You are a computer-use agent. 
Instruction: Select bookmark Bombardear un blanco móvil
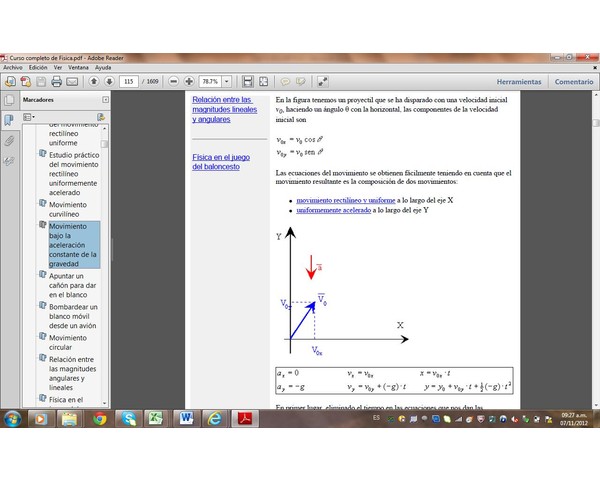coord(73,316)
